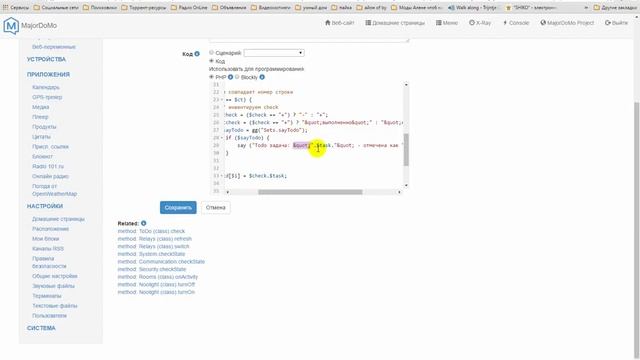The height and width of the screenshot is (360, 640).
Task: Select the Код radio button
Action: tap(211, 60)
